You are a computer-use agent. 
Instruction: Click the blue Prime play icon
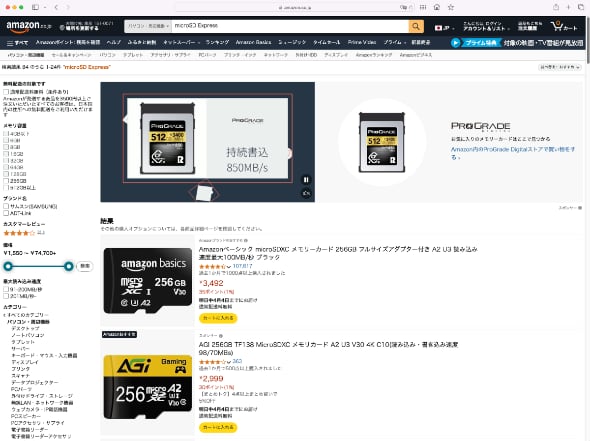click(455, 43)
